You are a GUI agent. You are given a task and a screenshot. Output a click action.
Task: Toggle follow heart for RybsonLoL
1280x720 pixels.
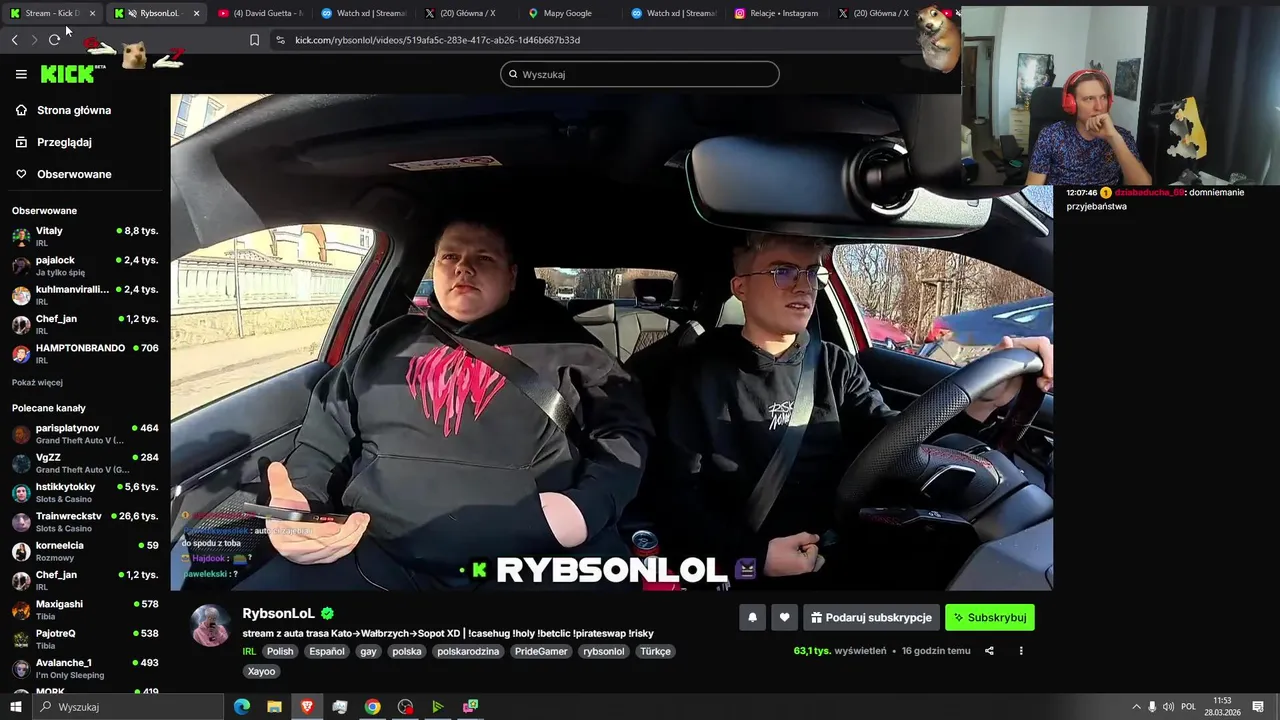[784, 617]
